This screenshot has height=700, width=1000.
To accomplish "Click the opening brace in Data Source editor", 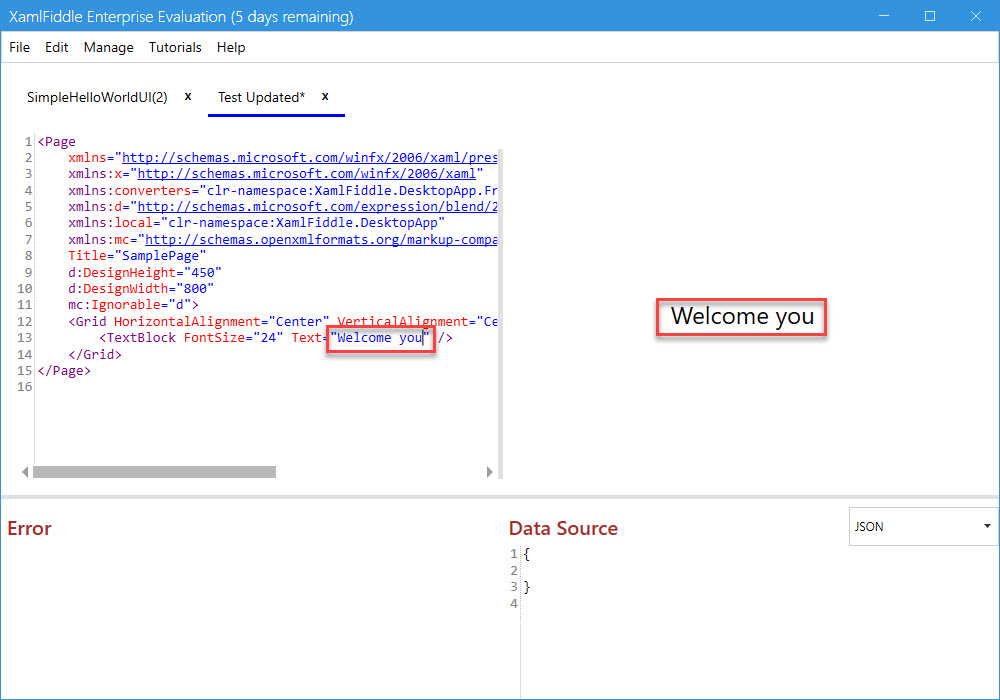I will tap(527, 554).
